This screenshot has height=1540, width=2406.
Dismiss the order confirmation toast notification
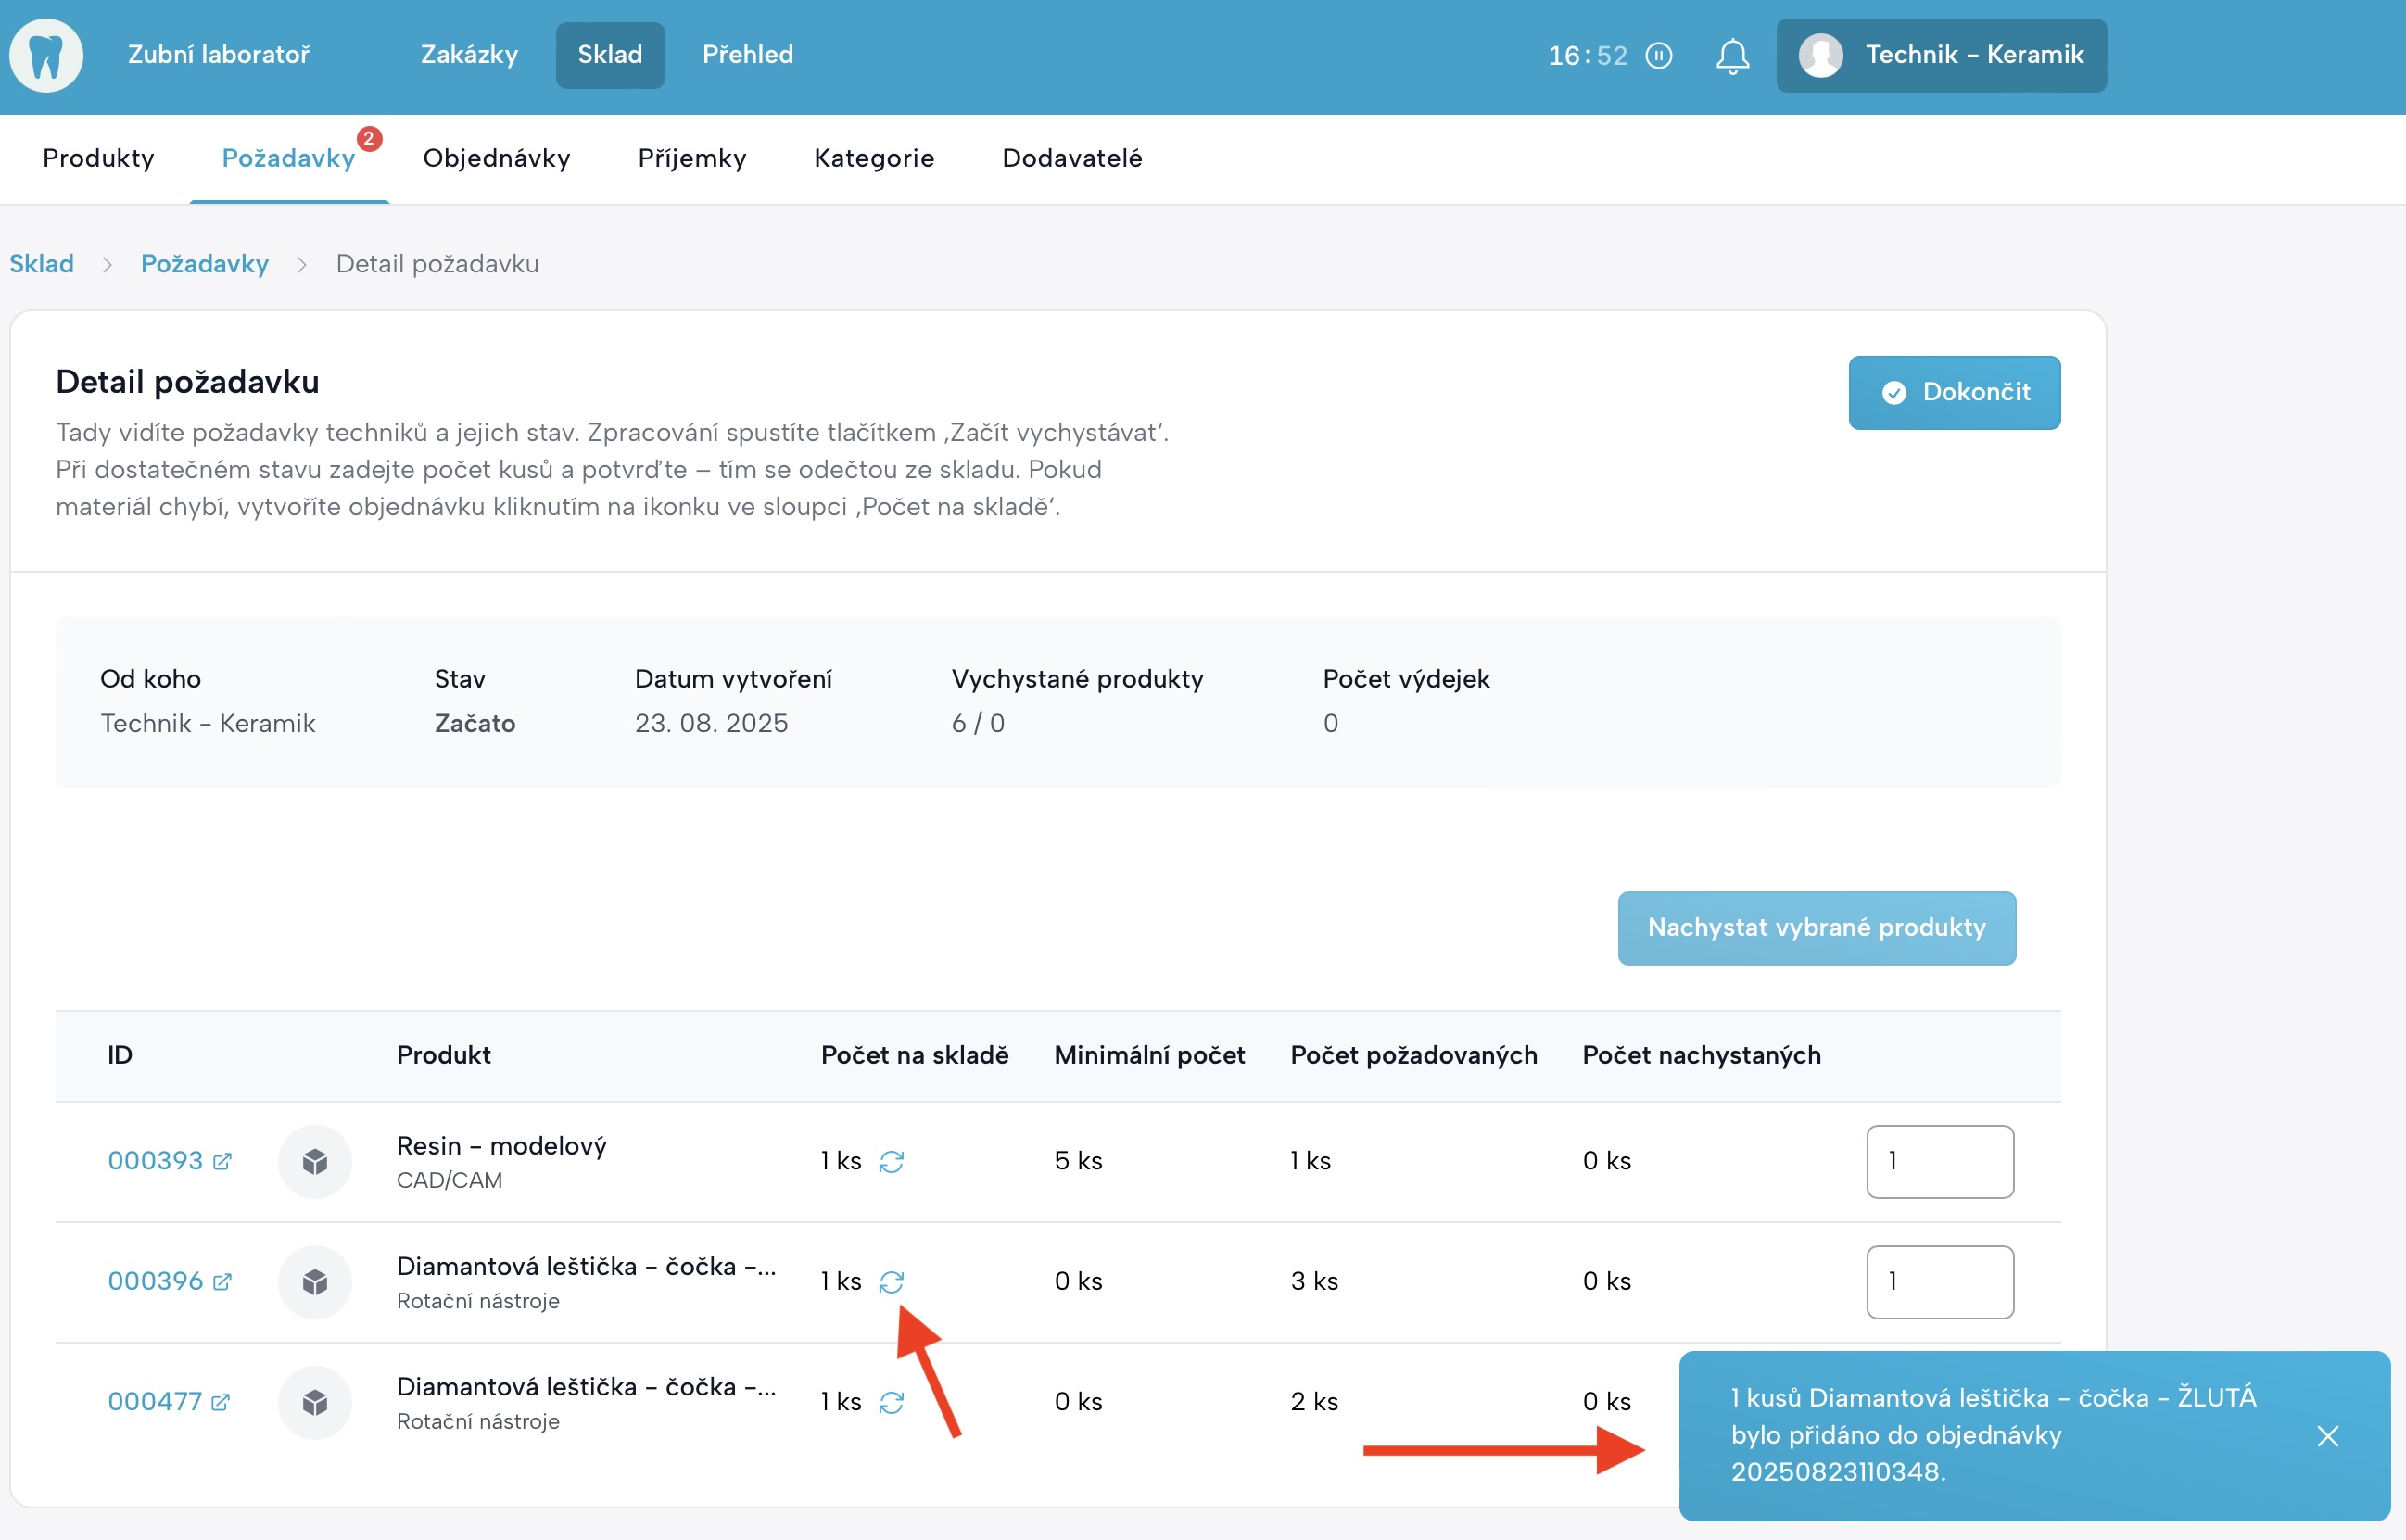click(x=2328, y=1436)
